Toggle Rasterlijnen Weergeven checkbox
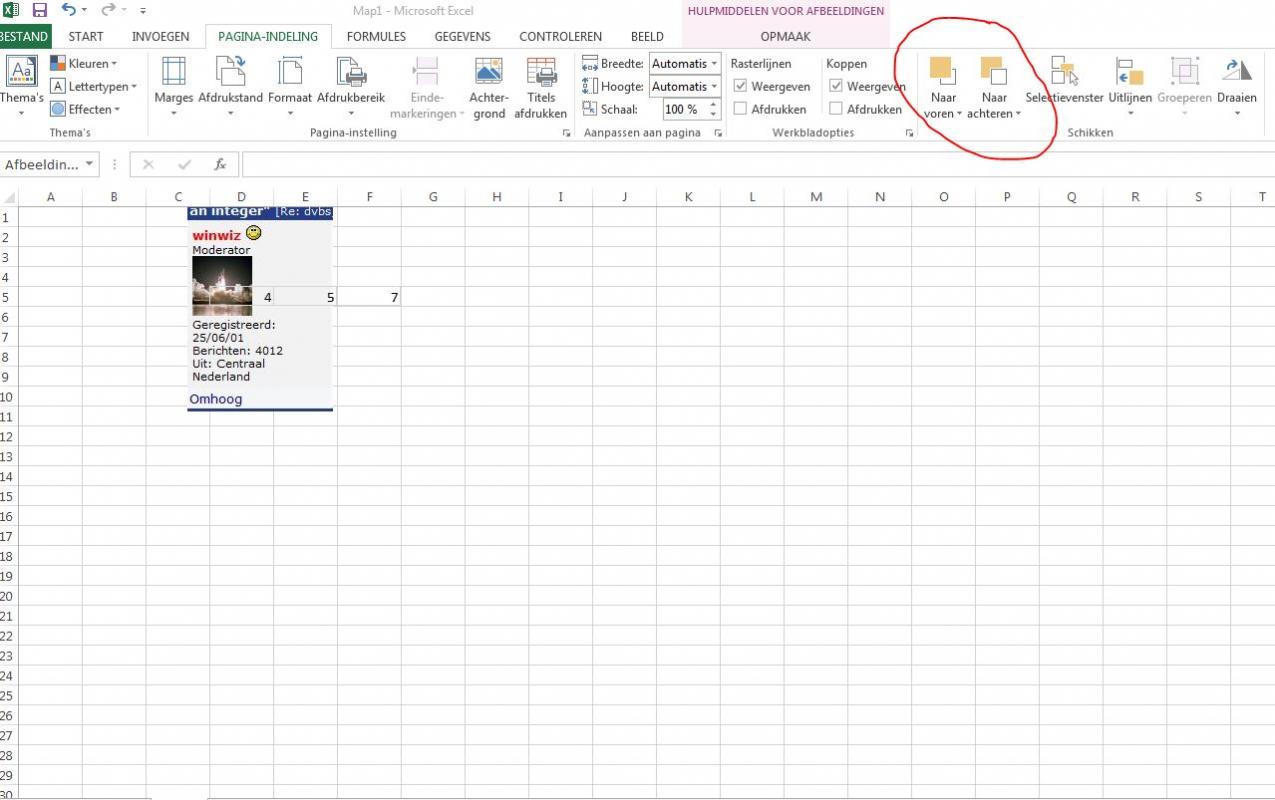Viewport: 1275px width, 800px height. coord(741,86)
